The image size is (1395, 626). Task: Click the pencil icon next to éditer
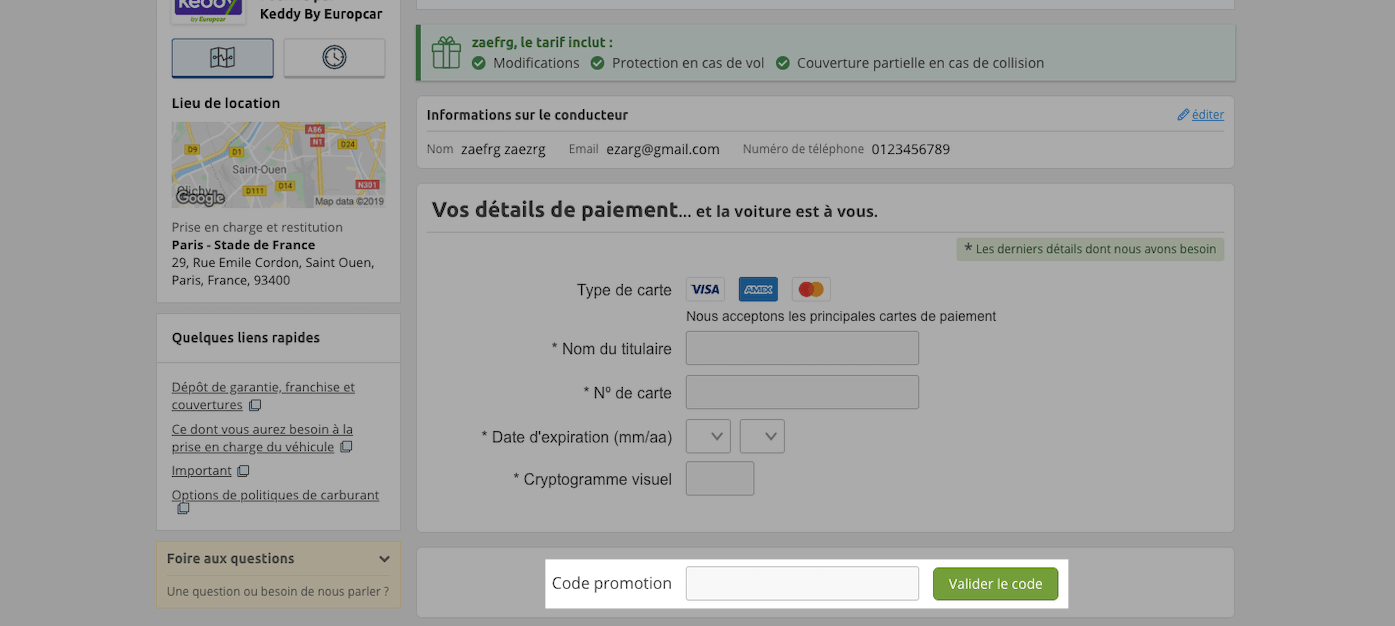point(1182,114)
